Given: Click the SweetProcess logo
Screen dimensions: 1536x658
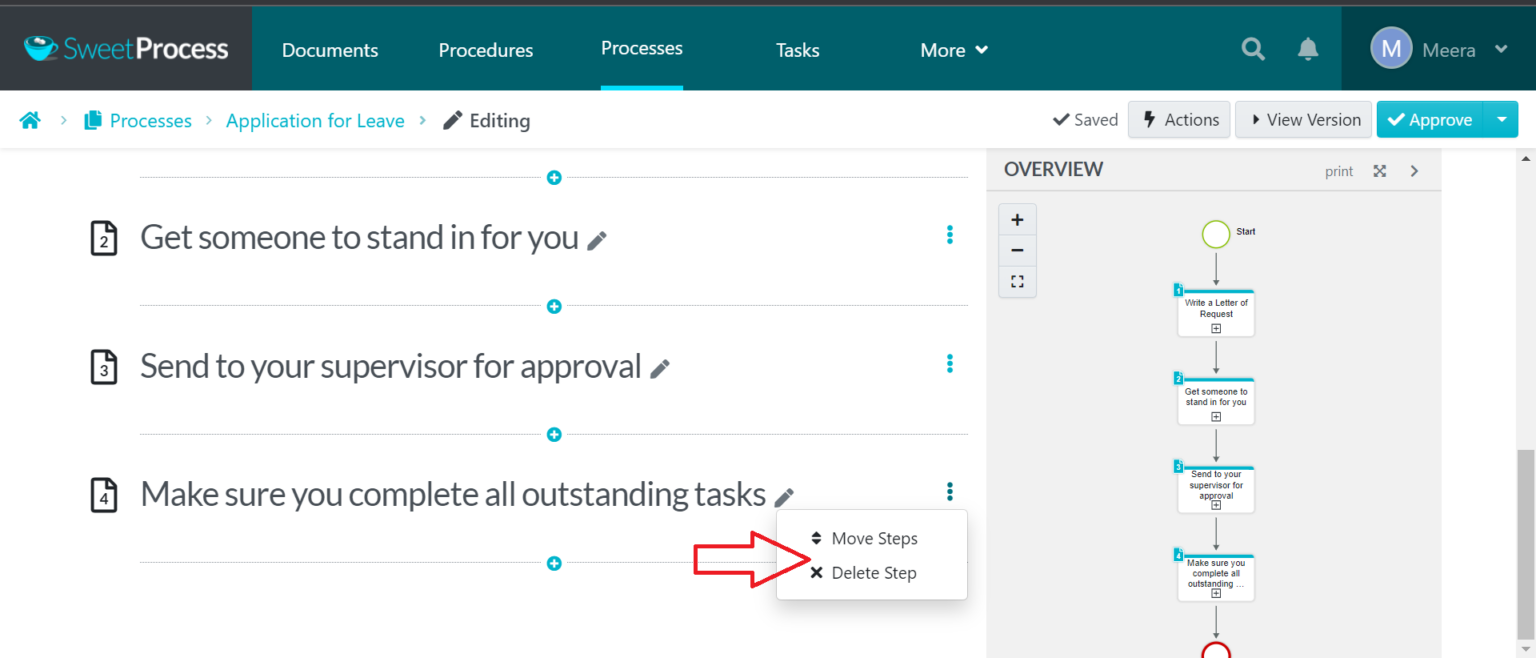Looking at the screenshot, I should tap(126, 48).
